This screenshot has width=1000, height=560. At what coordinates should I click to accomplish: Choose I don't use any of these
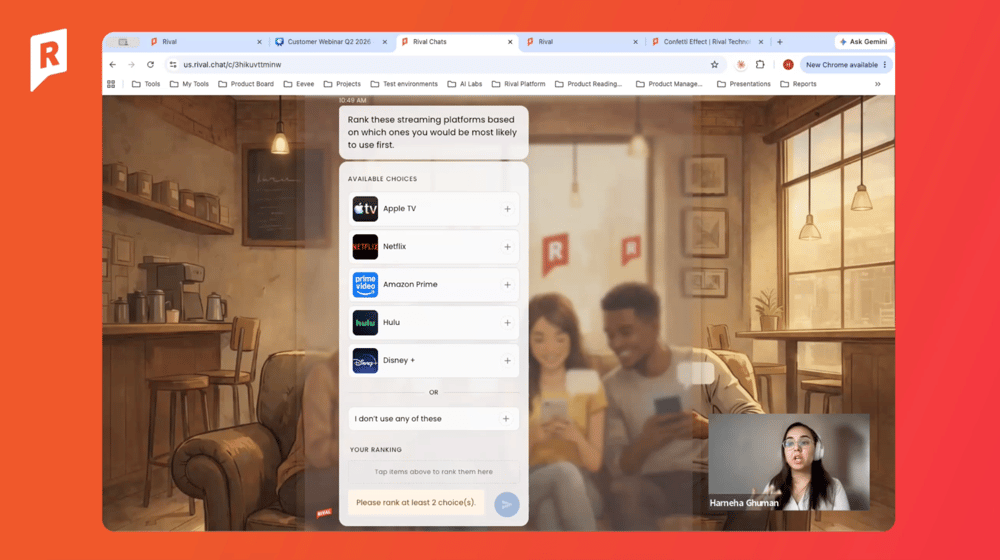coord(434,419)
